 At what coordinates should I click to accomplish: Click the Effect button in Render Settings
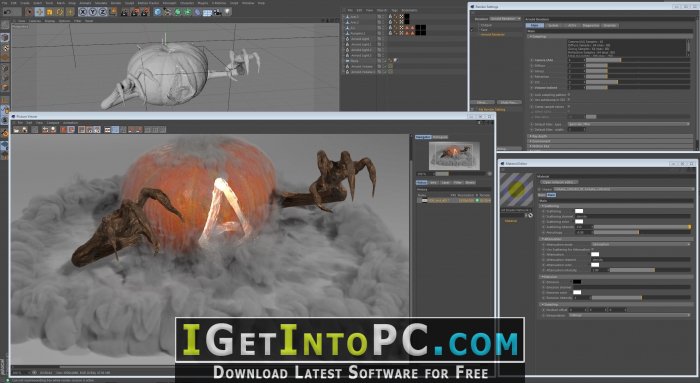pyautogui.click(x=482, y=102)
